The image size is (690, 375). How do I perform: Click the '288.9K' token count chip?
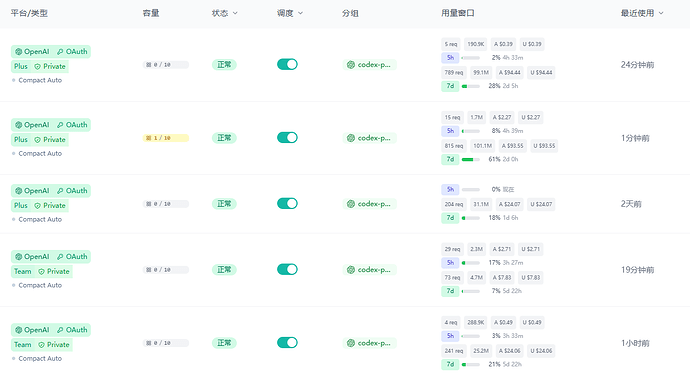pos(476,323)
